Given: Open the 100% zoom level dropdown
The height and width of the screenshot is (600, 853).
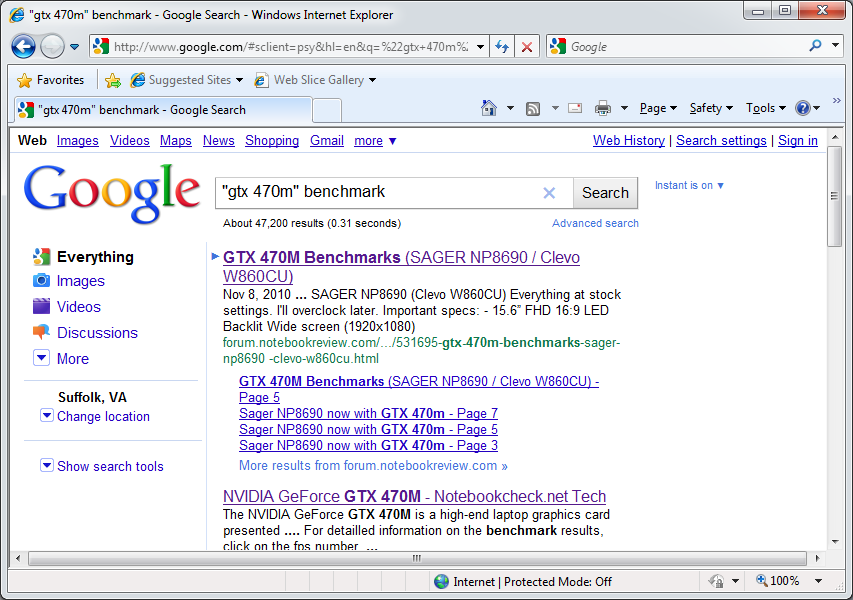Looking at the screenshot, I should point(818,581).
